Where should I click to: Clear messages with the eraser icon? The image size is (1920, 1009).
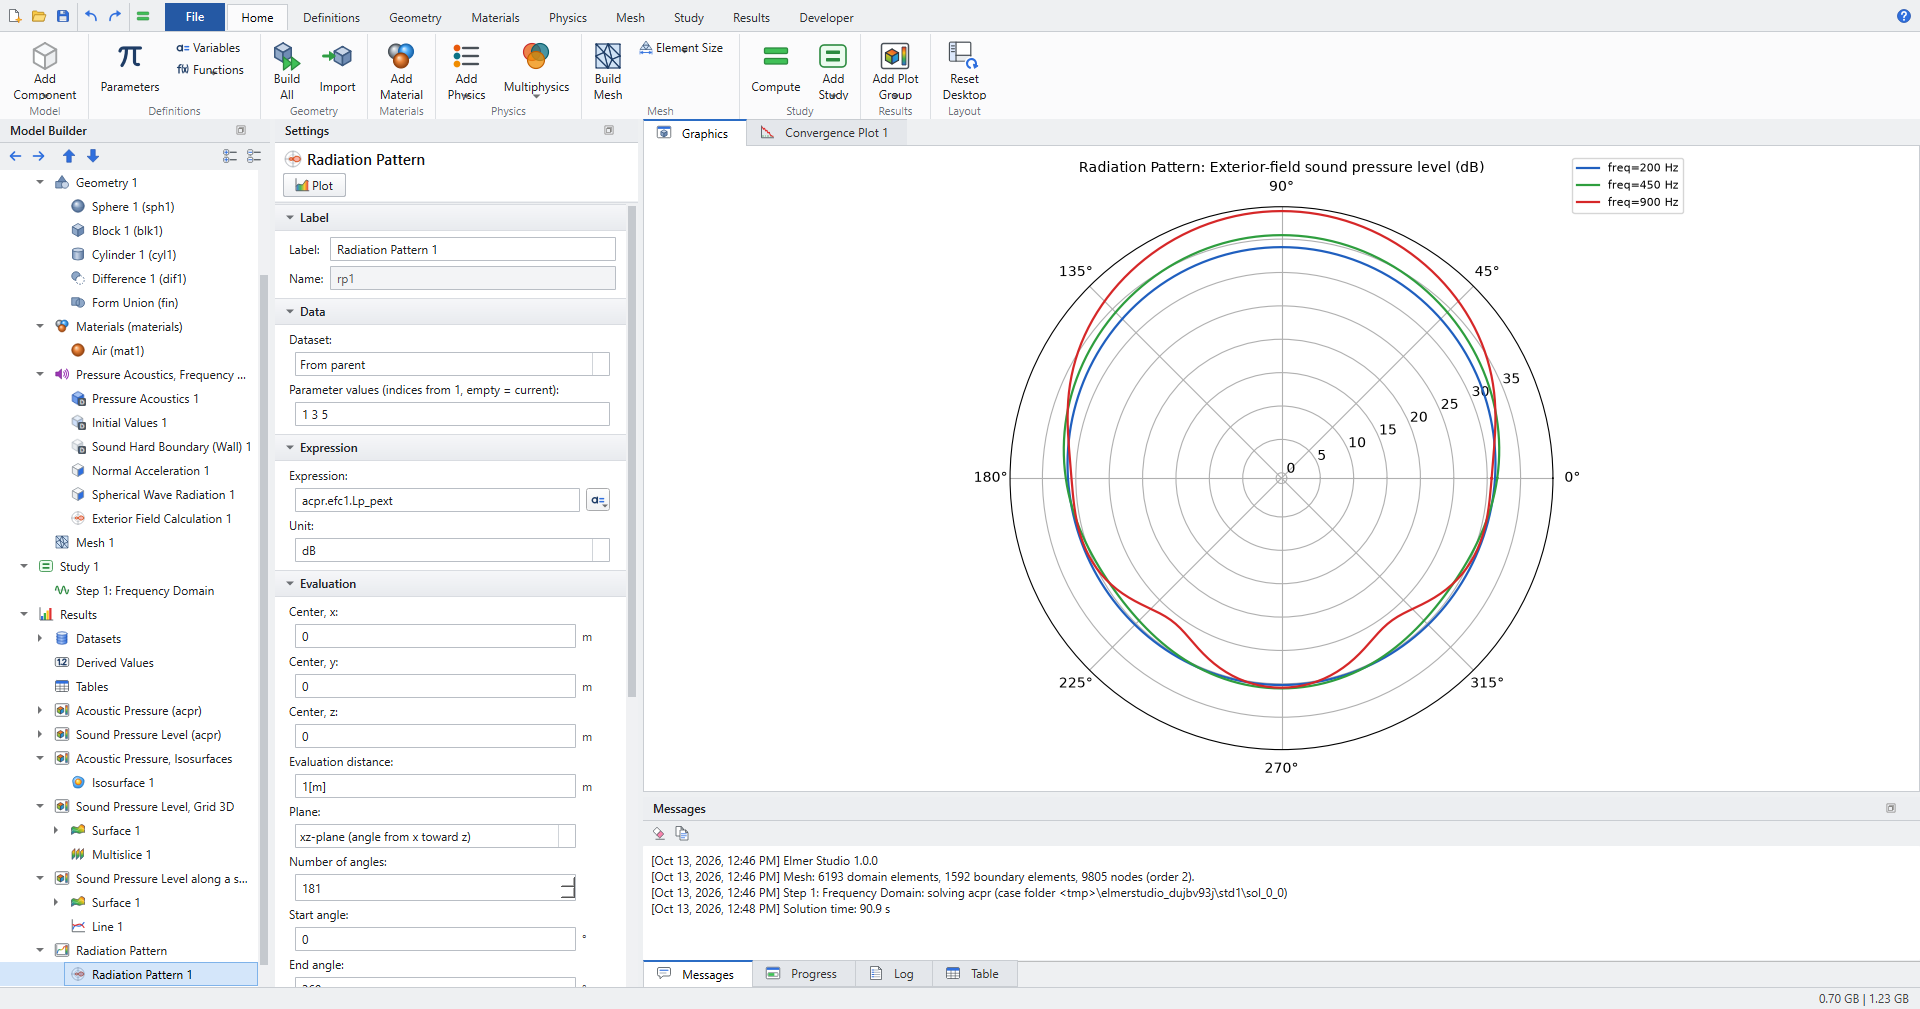659,833
